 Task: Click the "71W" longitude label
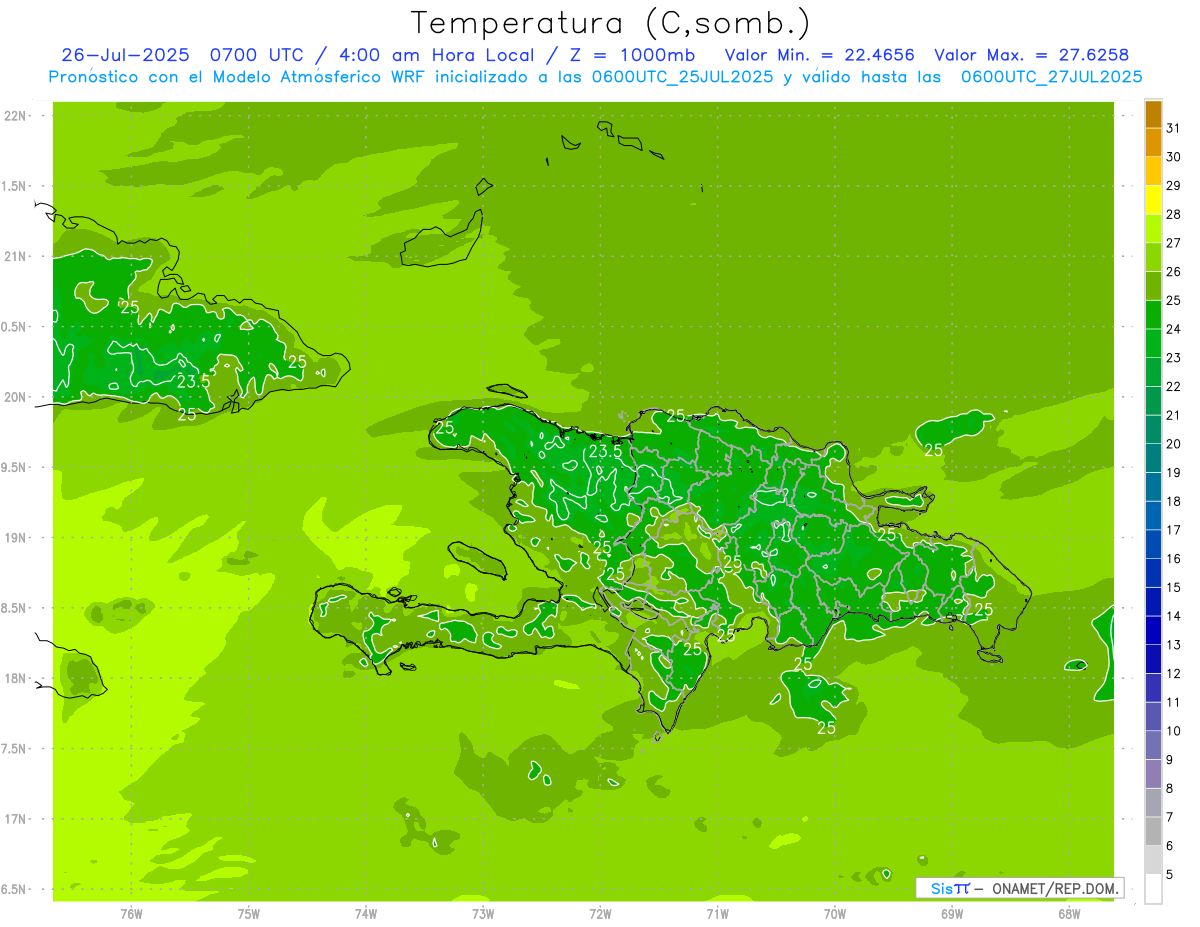click(717, 914)
